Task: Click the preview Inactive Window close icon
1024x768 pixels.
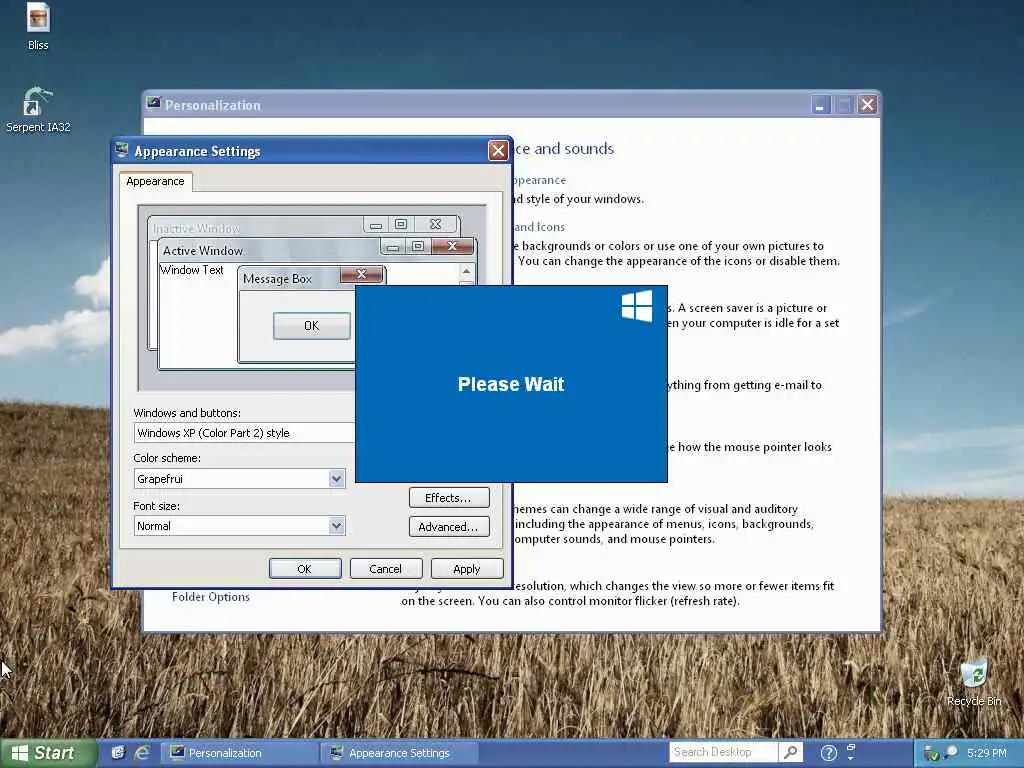Action: [x=436, y=224]
